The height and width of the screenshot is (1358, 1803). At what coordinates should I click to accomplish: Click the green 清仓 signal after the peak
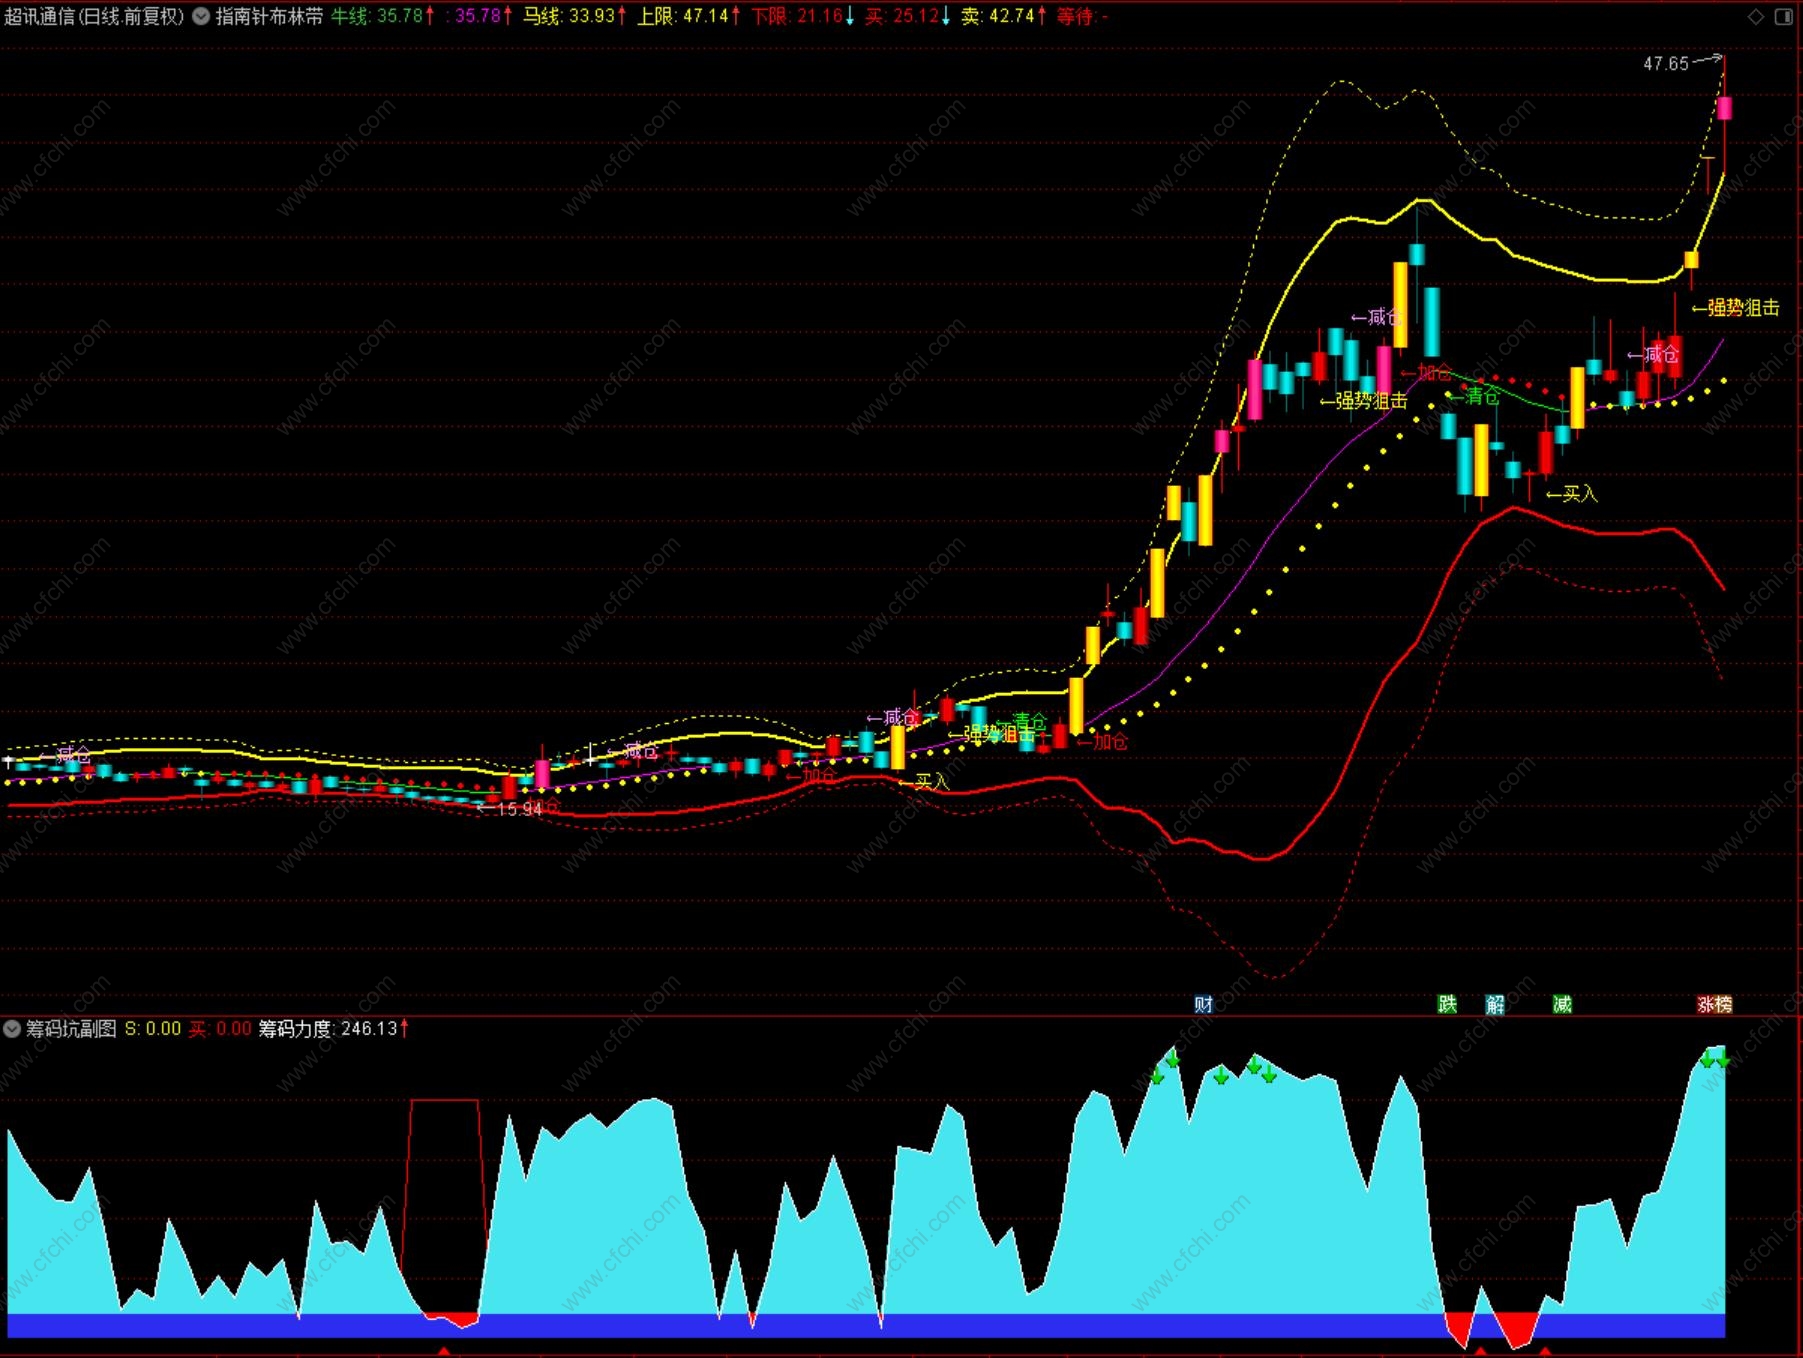[1473, 397]
